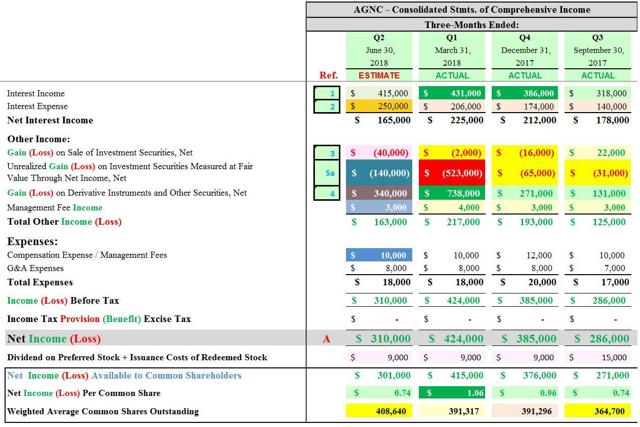
Task: Select Q4 derivative gain cell 271,000
Action: (x=524, y=193)
